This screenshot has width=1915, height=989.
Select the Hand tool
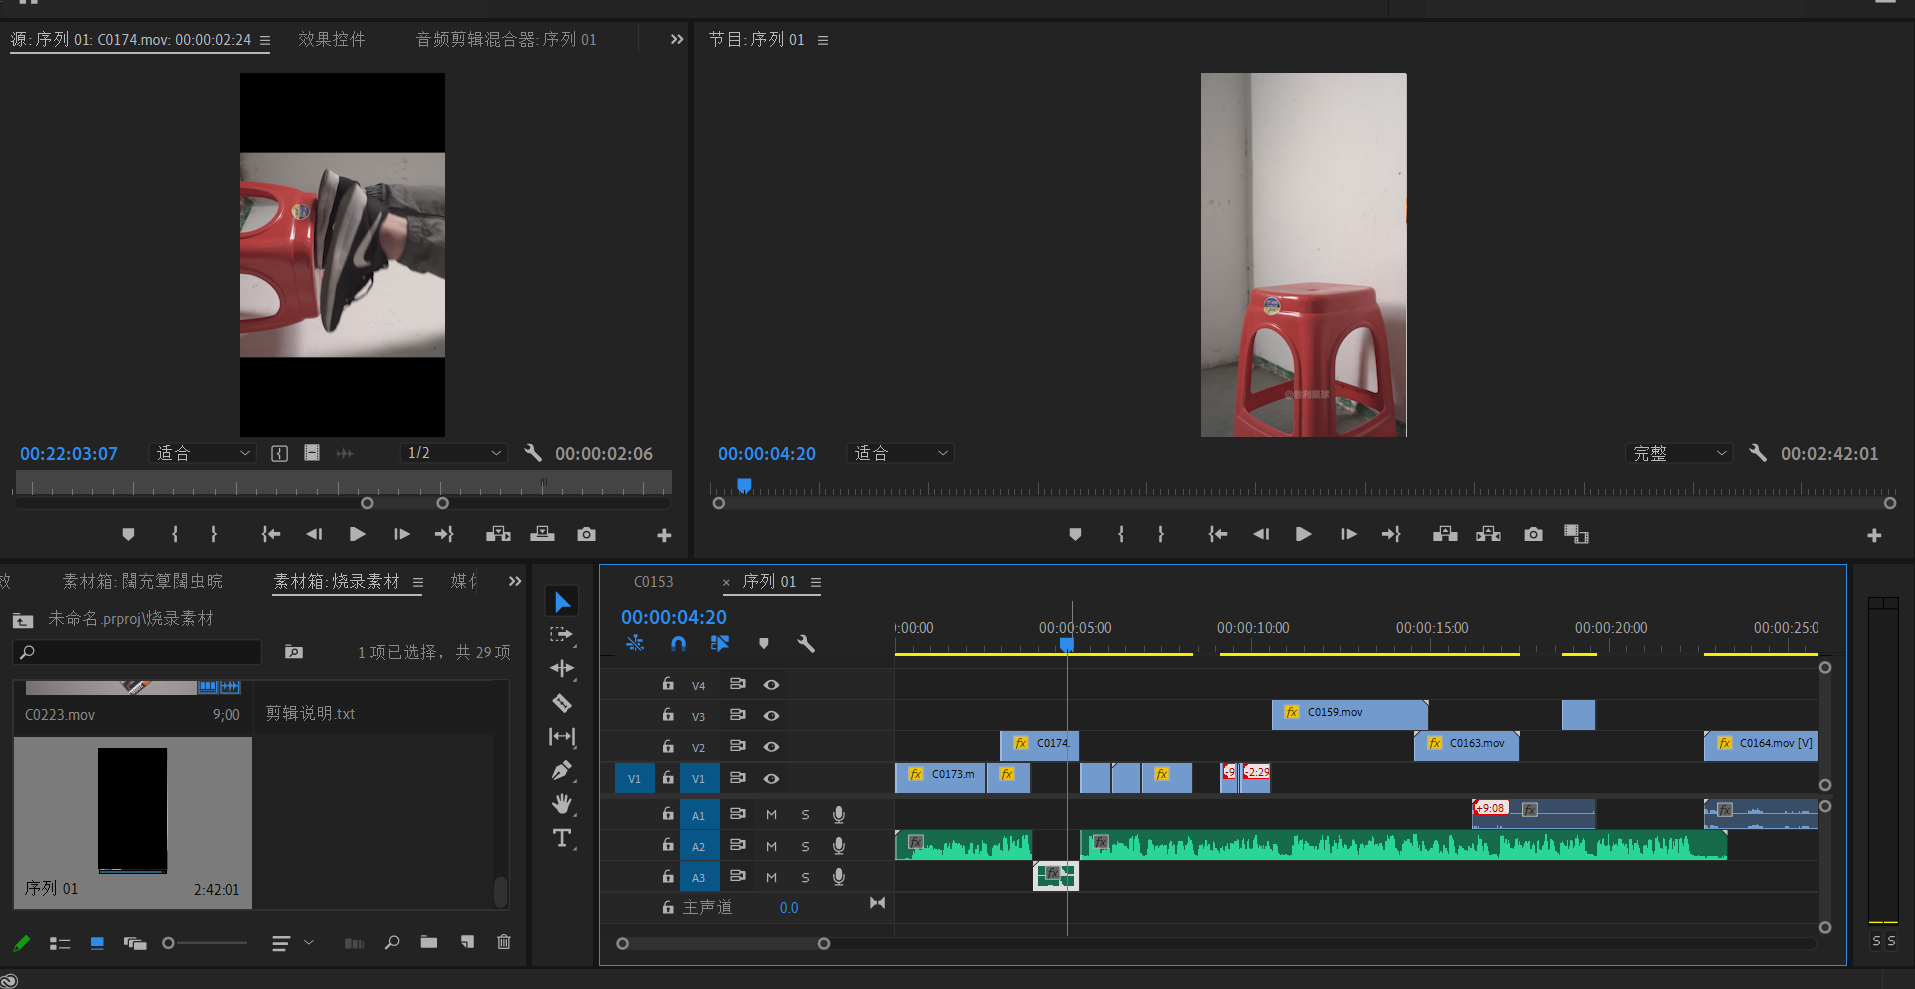[x=562, y=804]
